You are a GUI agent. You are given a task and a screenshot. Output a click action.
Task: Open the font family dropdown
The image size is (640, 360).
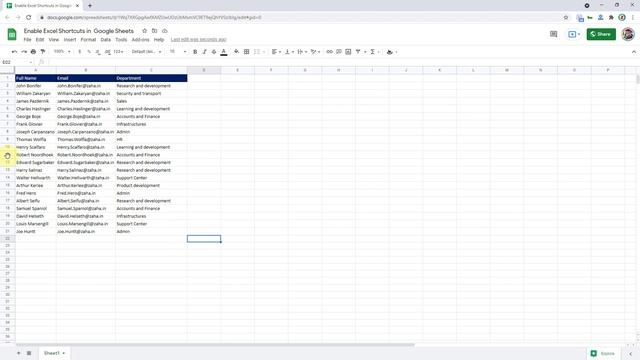(x=147, y=52)
